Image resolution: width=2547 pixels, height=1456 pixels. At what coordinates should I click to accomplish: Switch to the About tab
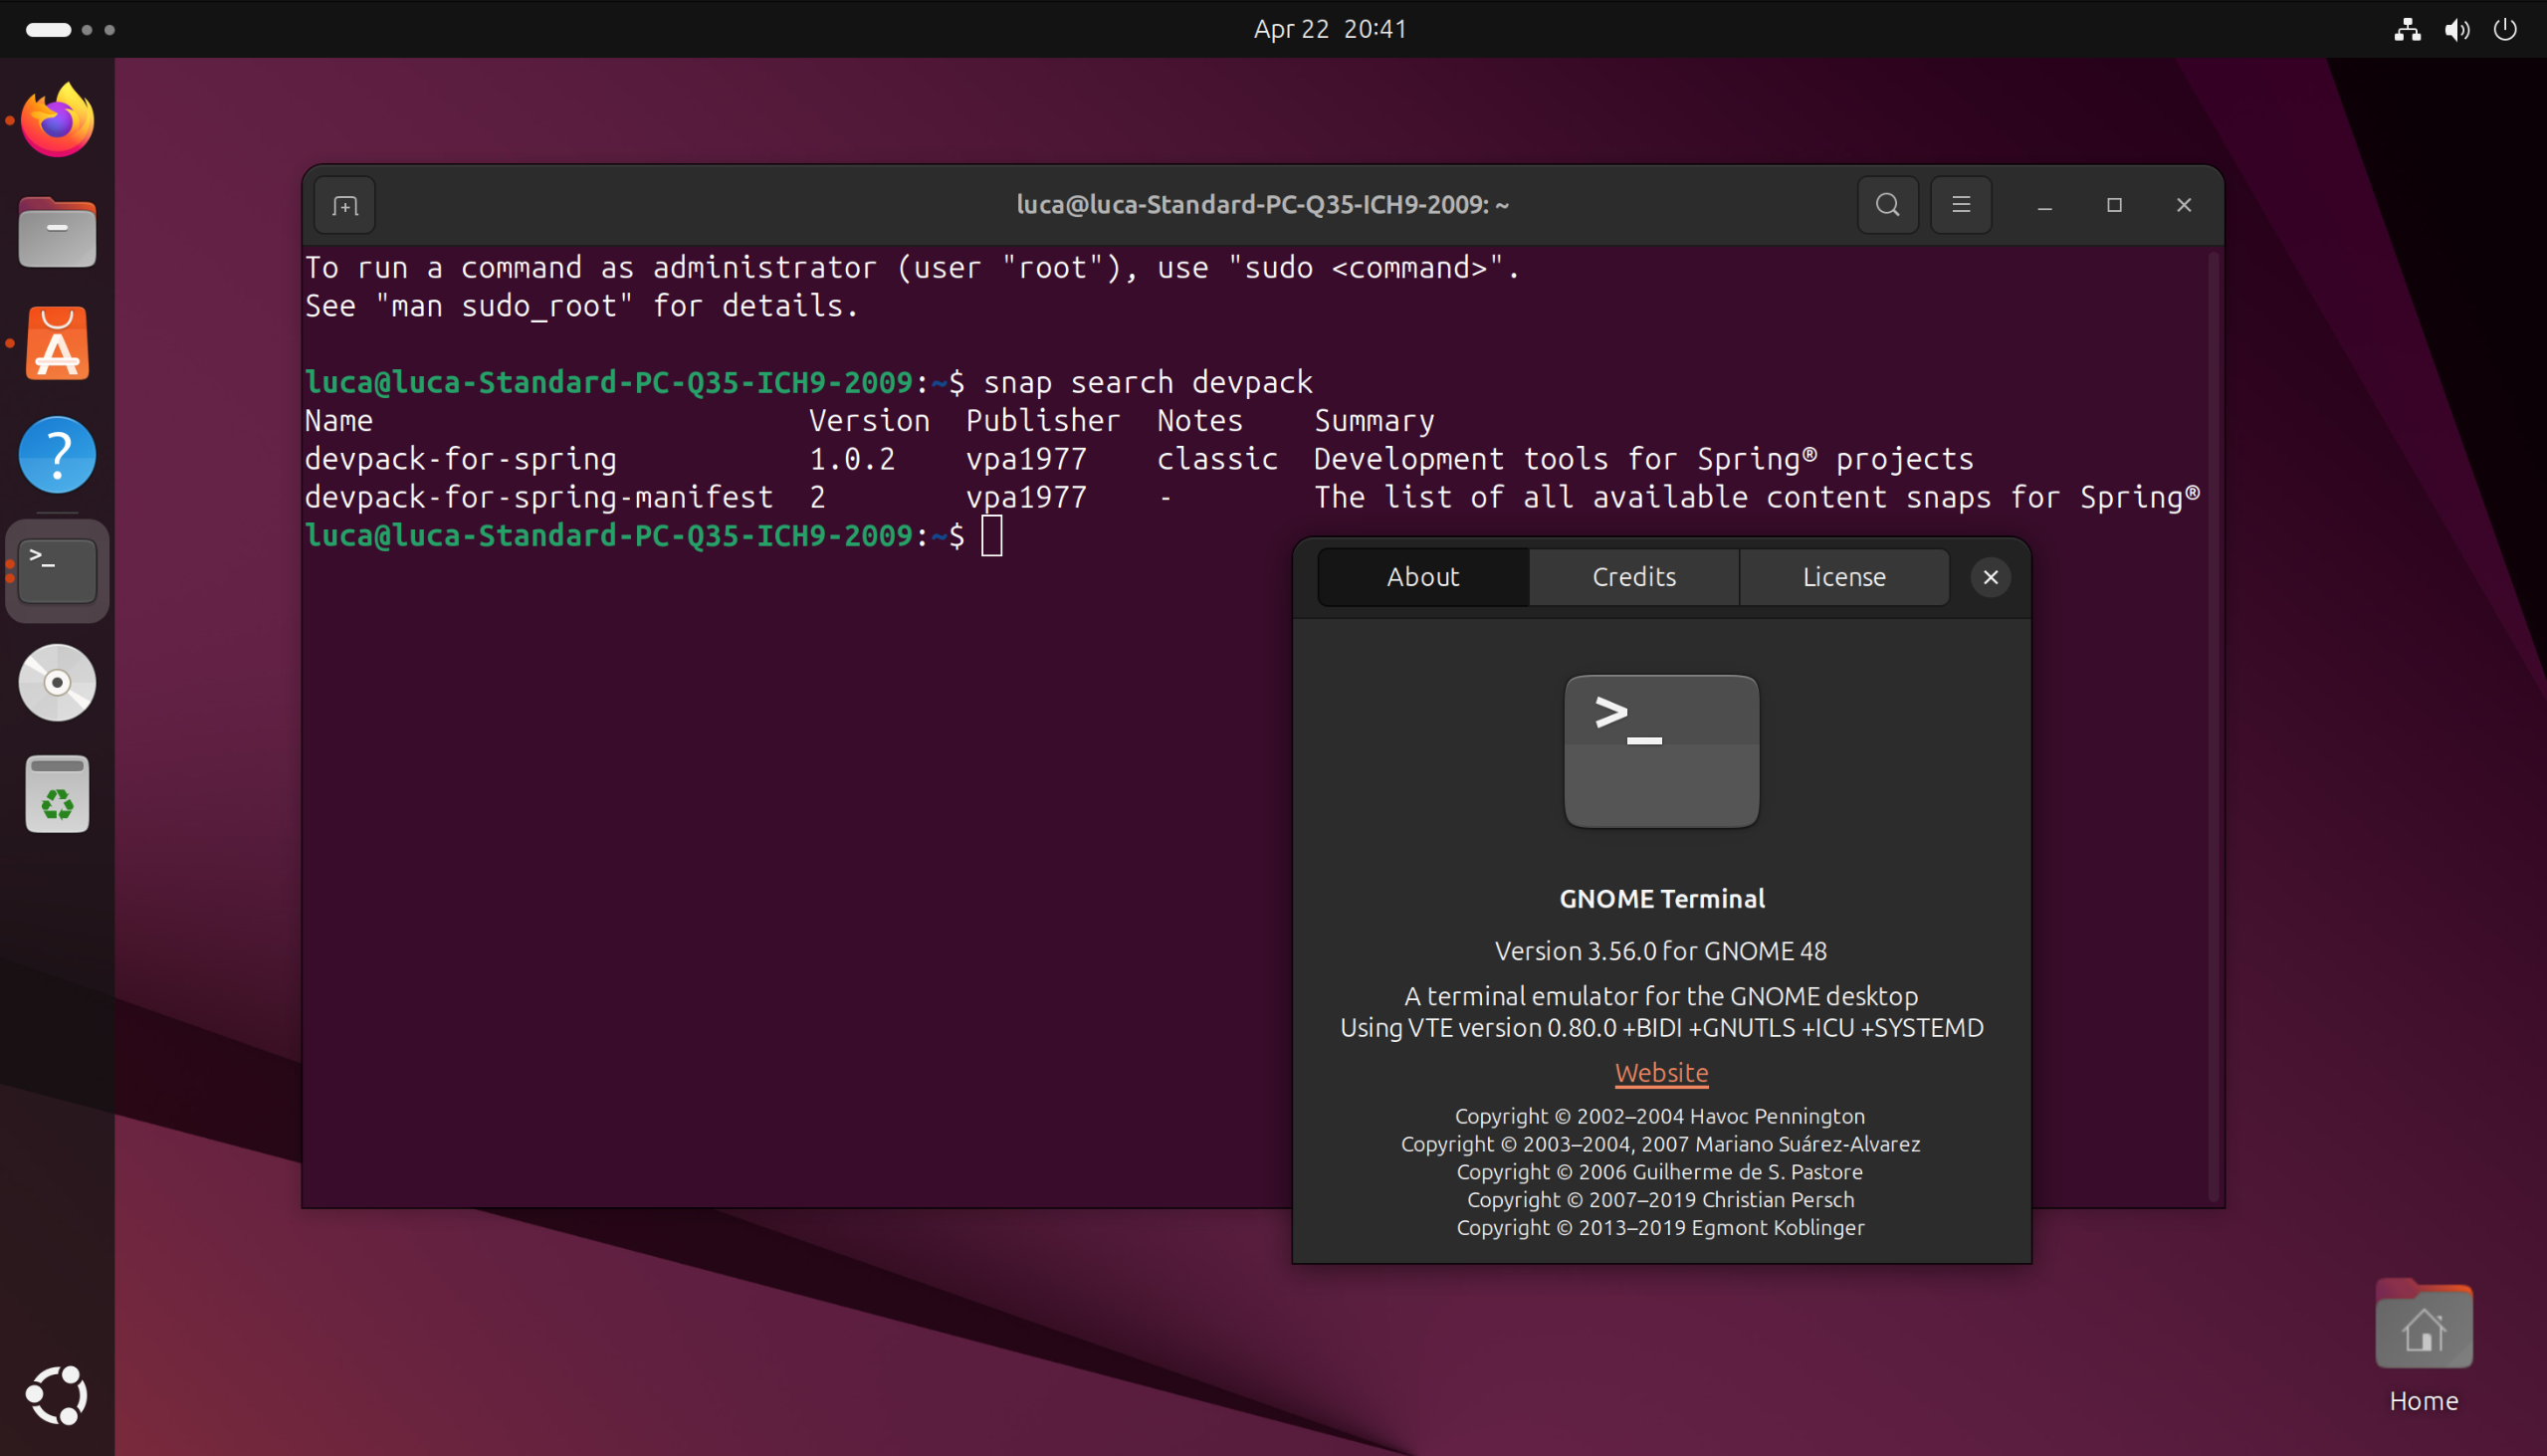coord(1423,577)
